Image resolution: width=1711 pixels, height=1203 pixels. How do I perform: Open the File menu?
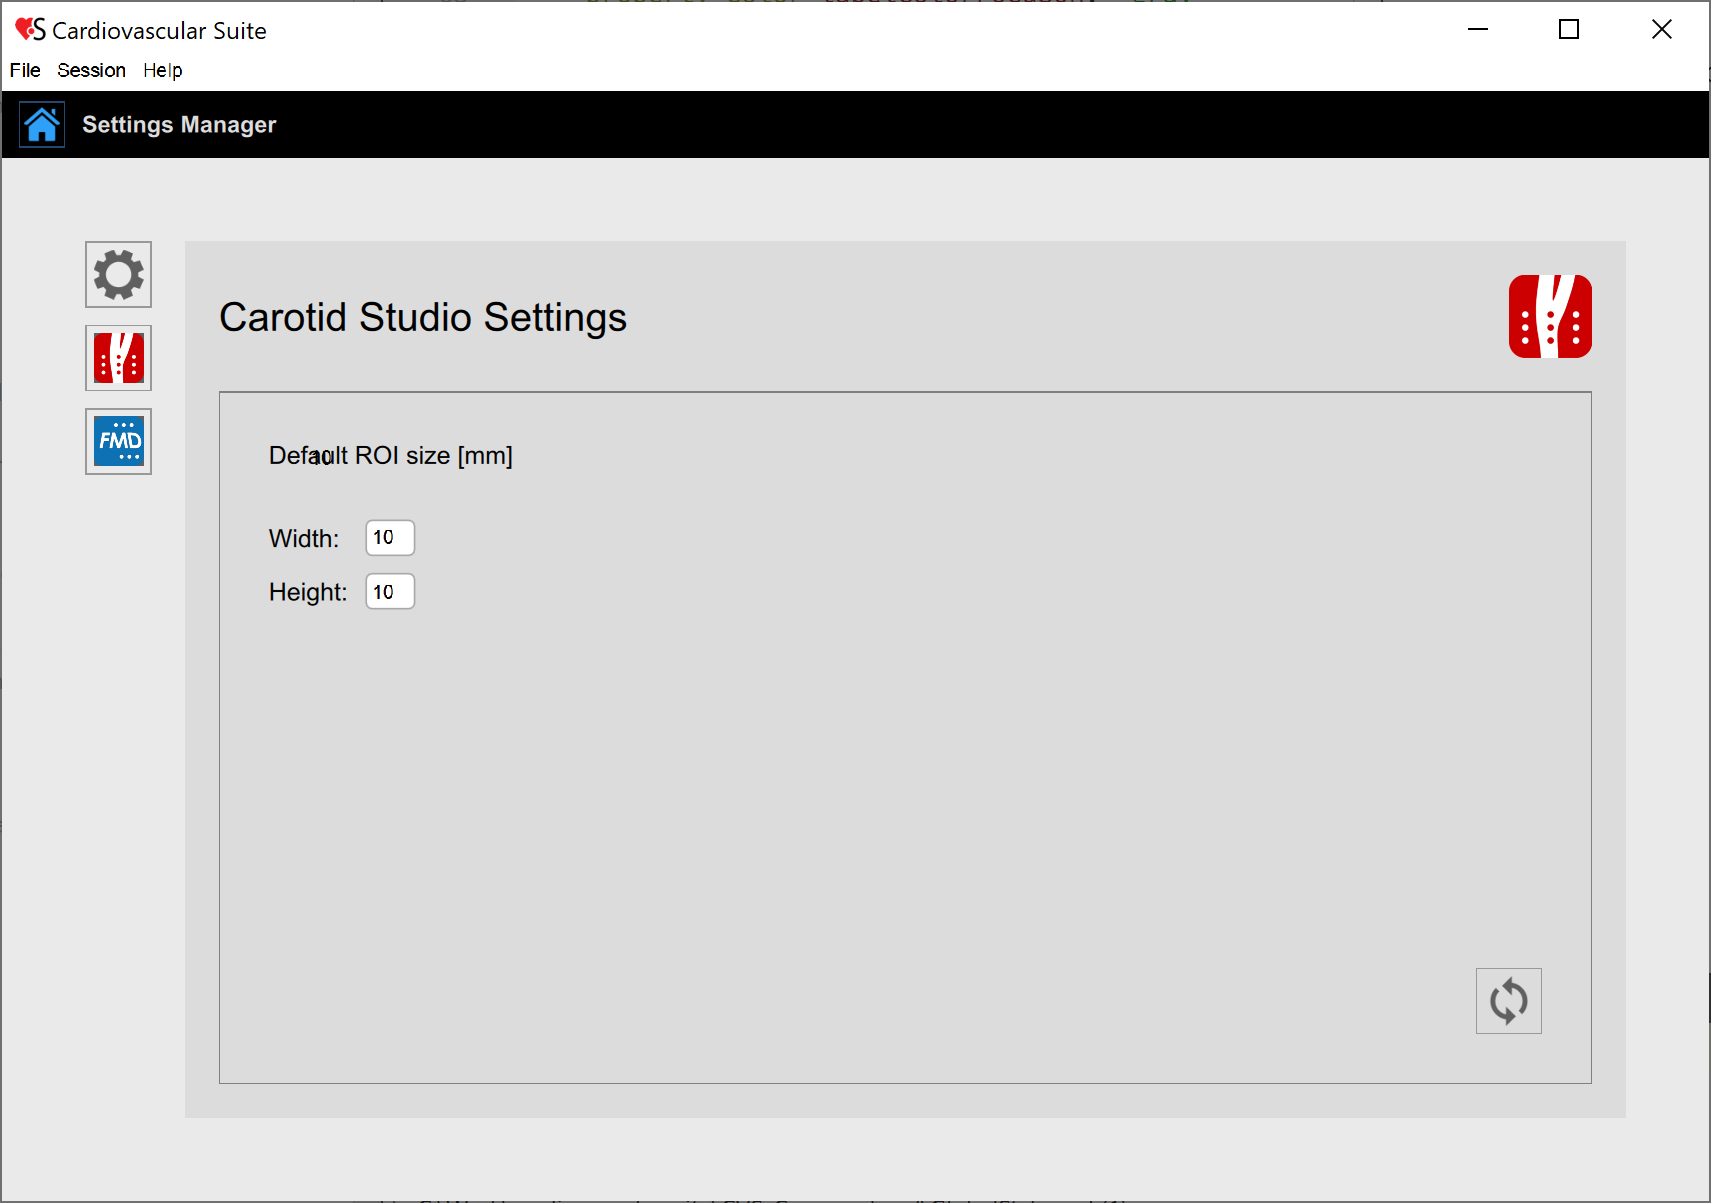click(25, 70)
